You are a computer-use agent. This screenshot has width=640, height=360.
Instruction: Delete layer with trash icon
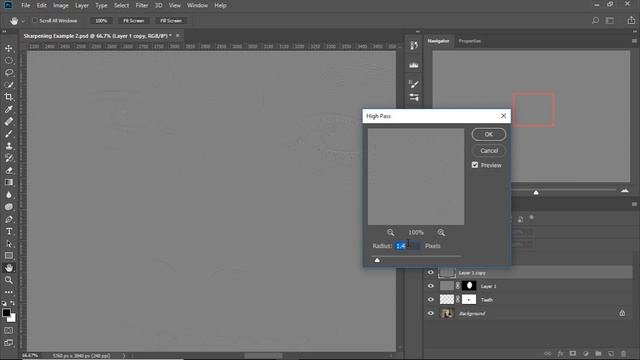[x=623, y=353]
